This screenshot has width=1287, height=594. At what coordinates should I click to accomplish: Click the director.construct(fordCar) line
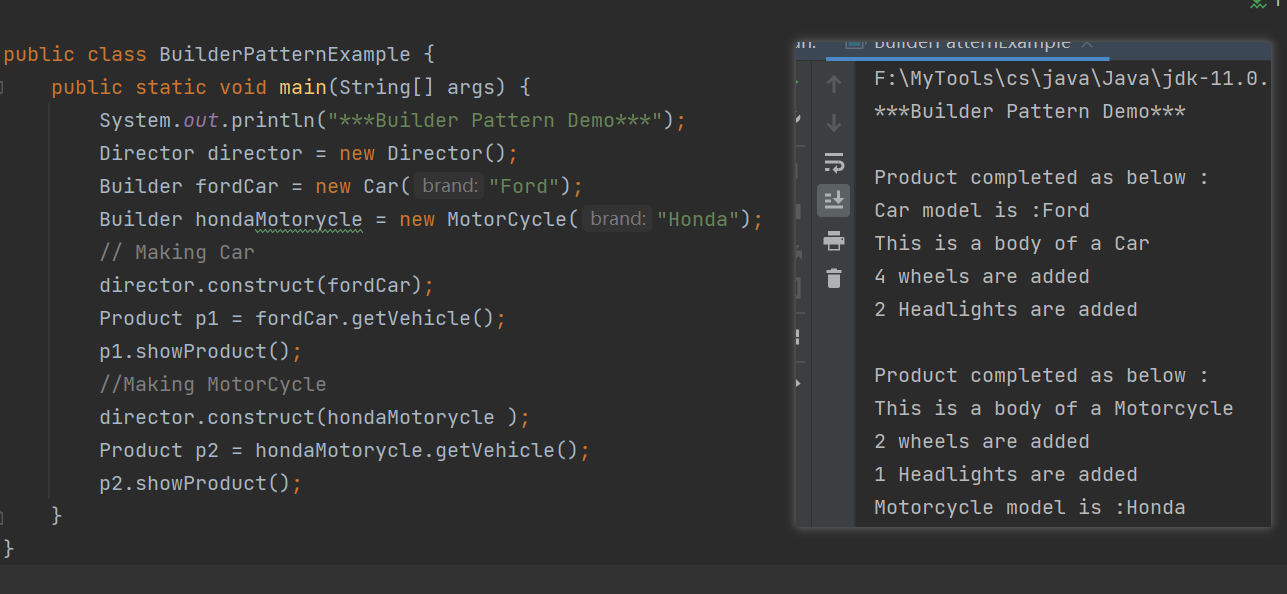267,285
